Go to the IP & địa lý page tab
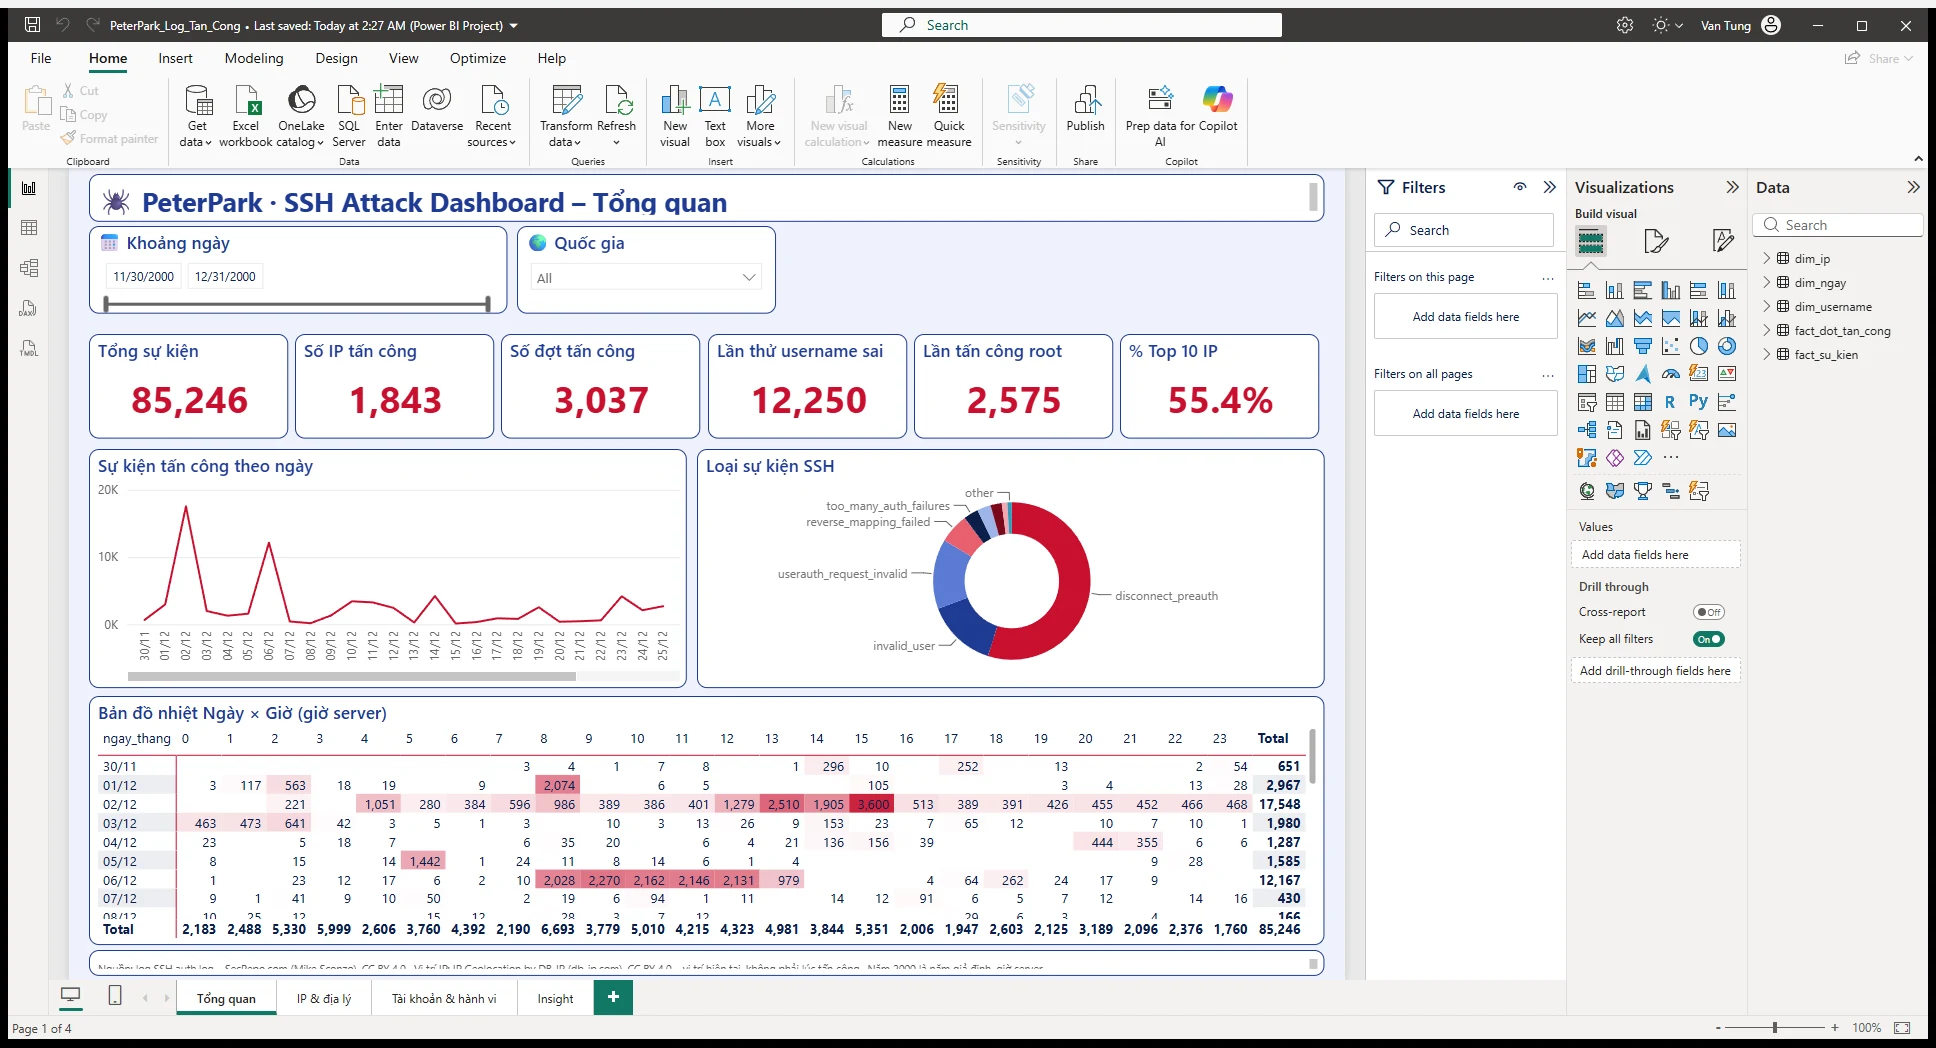Screen dimensions: 1936x1048 [x=324, y=998]
